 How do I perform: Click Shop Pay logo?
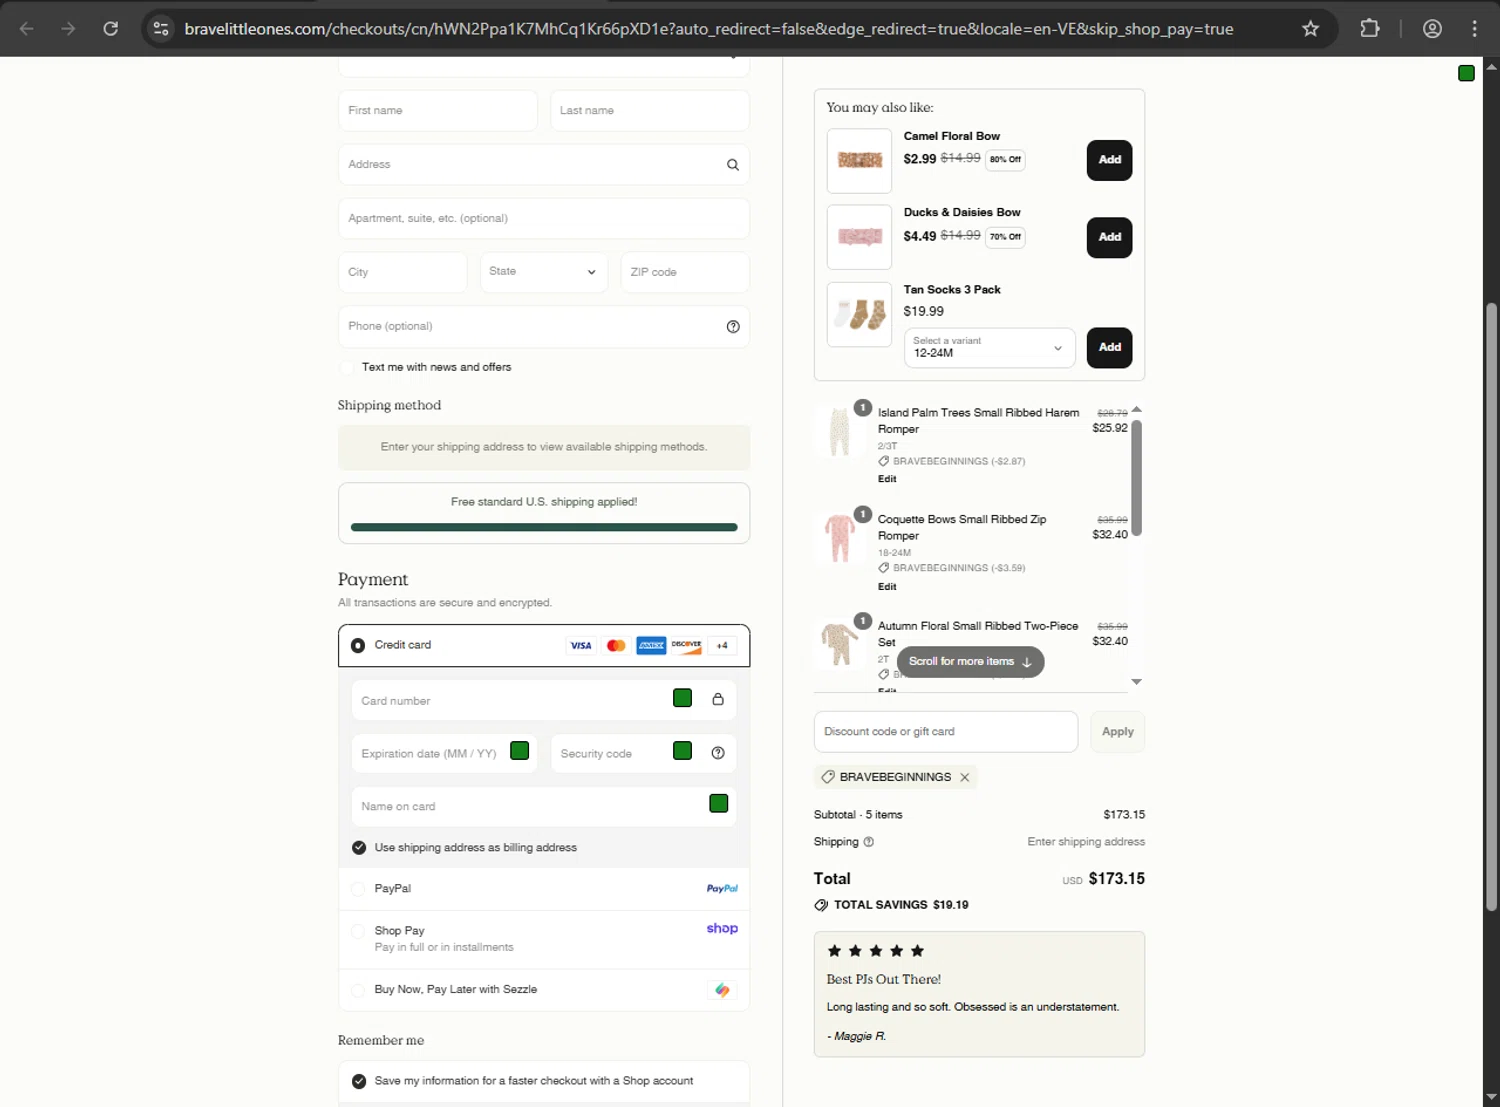(722, 929)
